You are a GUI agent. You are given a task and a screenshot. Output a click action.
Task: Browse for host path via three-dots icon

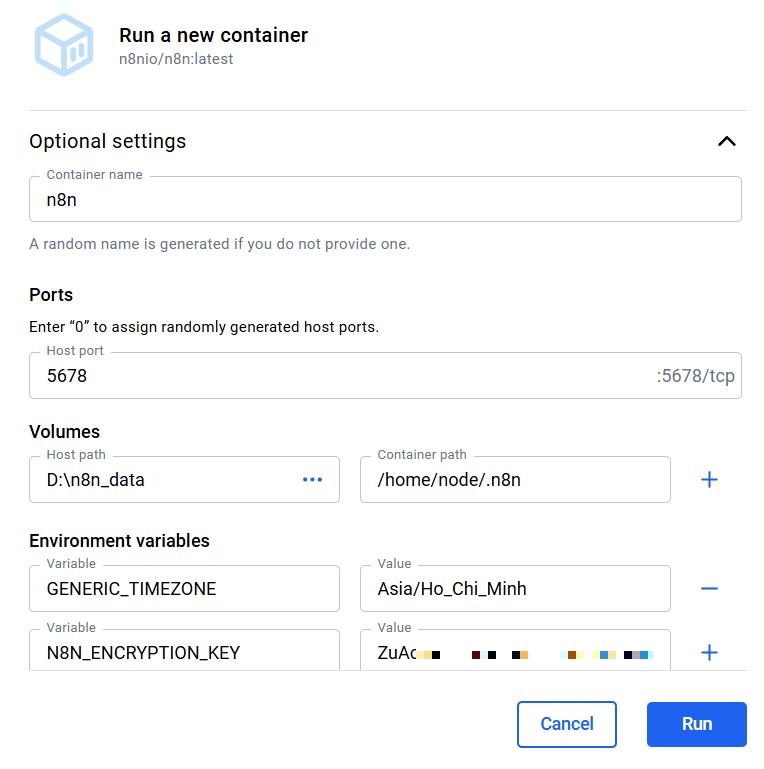(312, 480)
